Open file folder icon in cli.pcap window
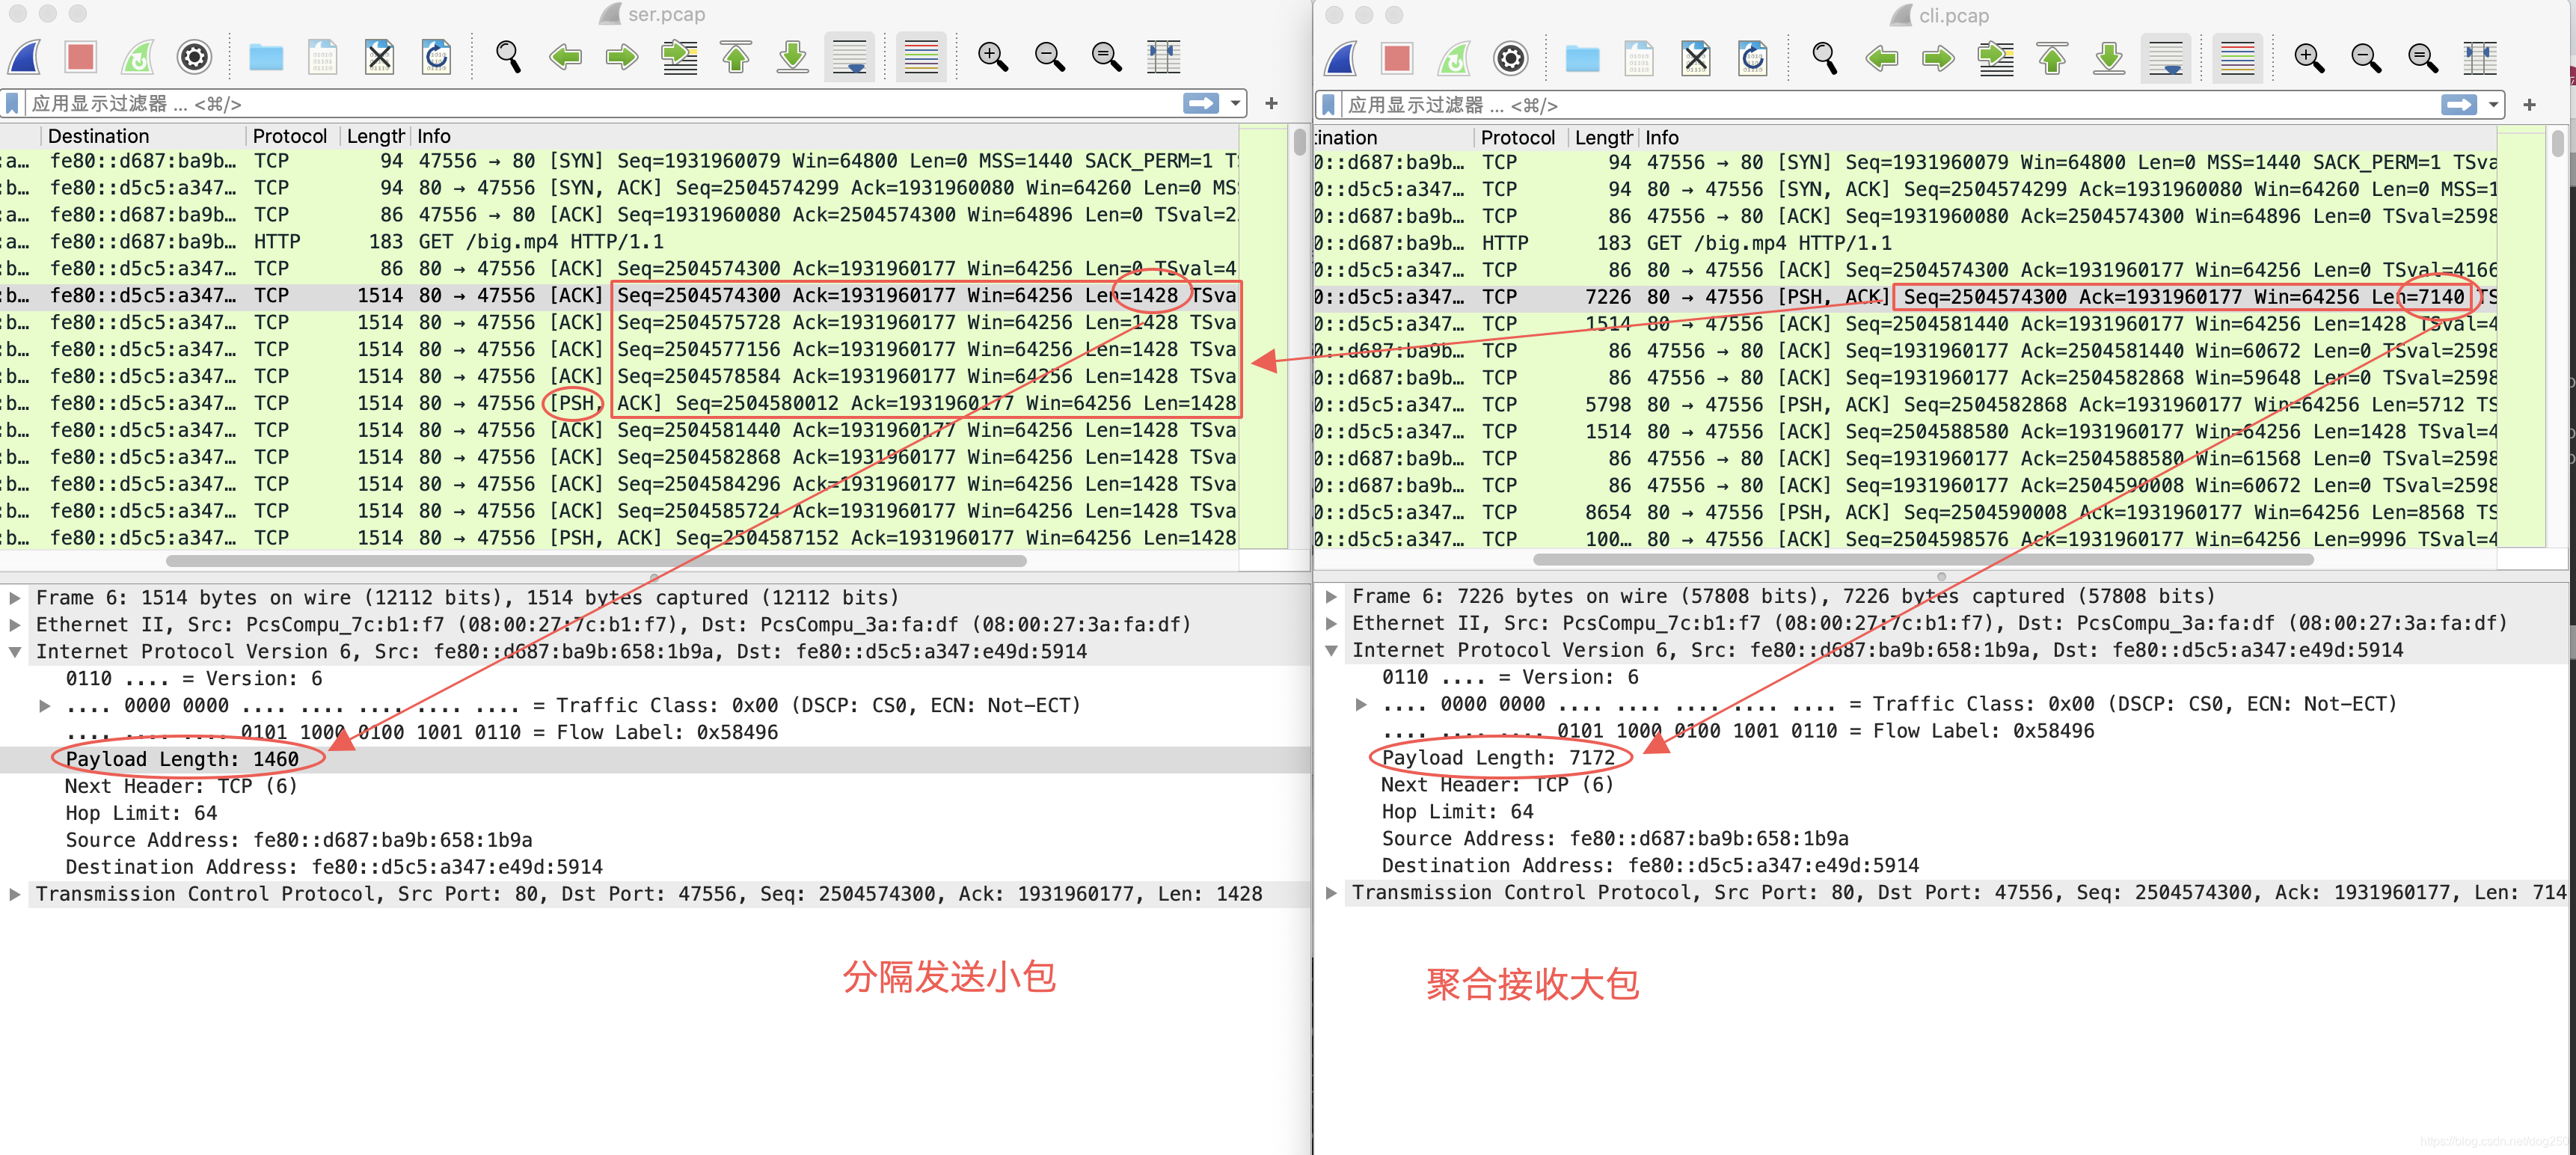The height and width of the screenshot is (1155, 2576). (1582, 58)
